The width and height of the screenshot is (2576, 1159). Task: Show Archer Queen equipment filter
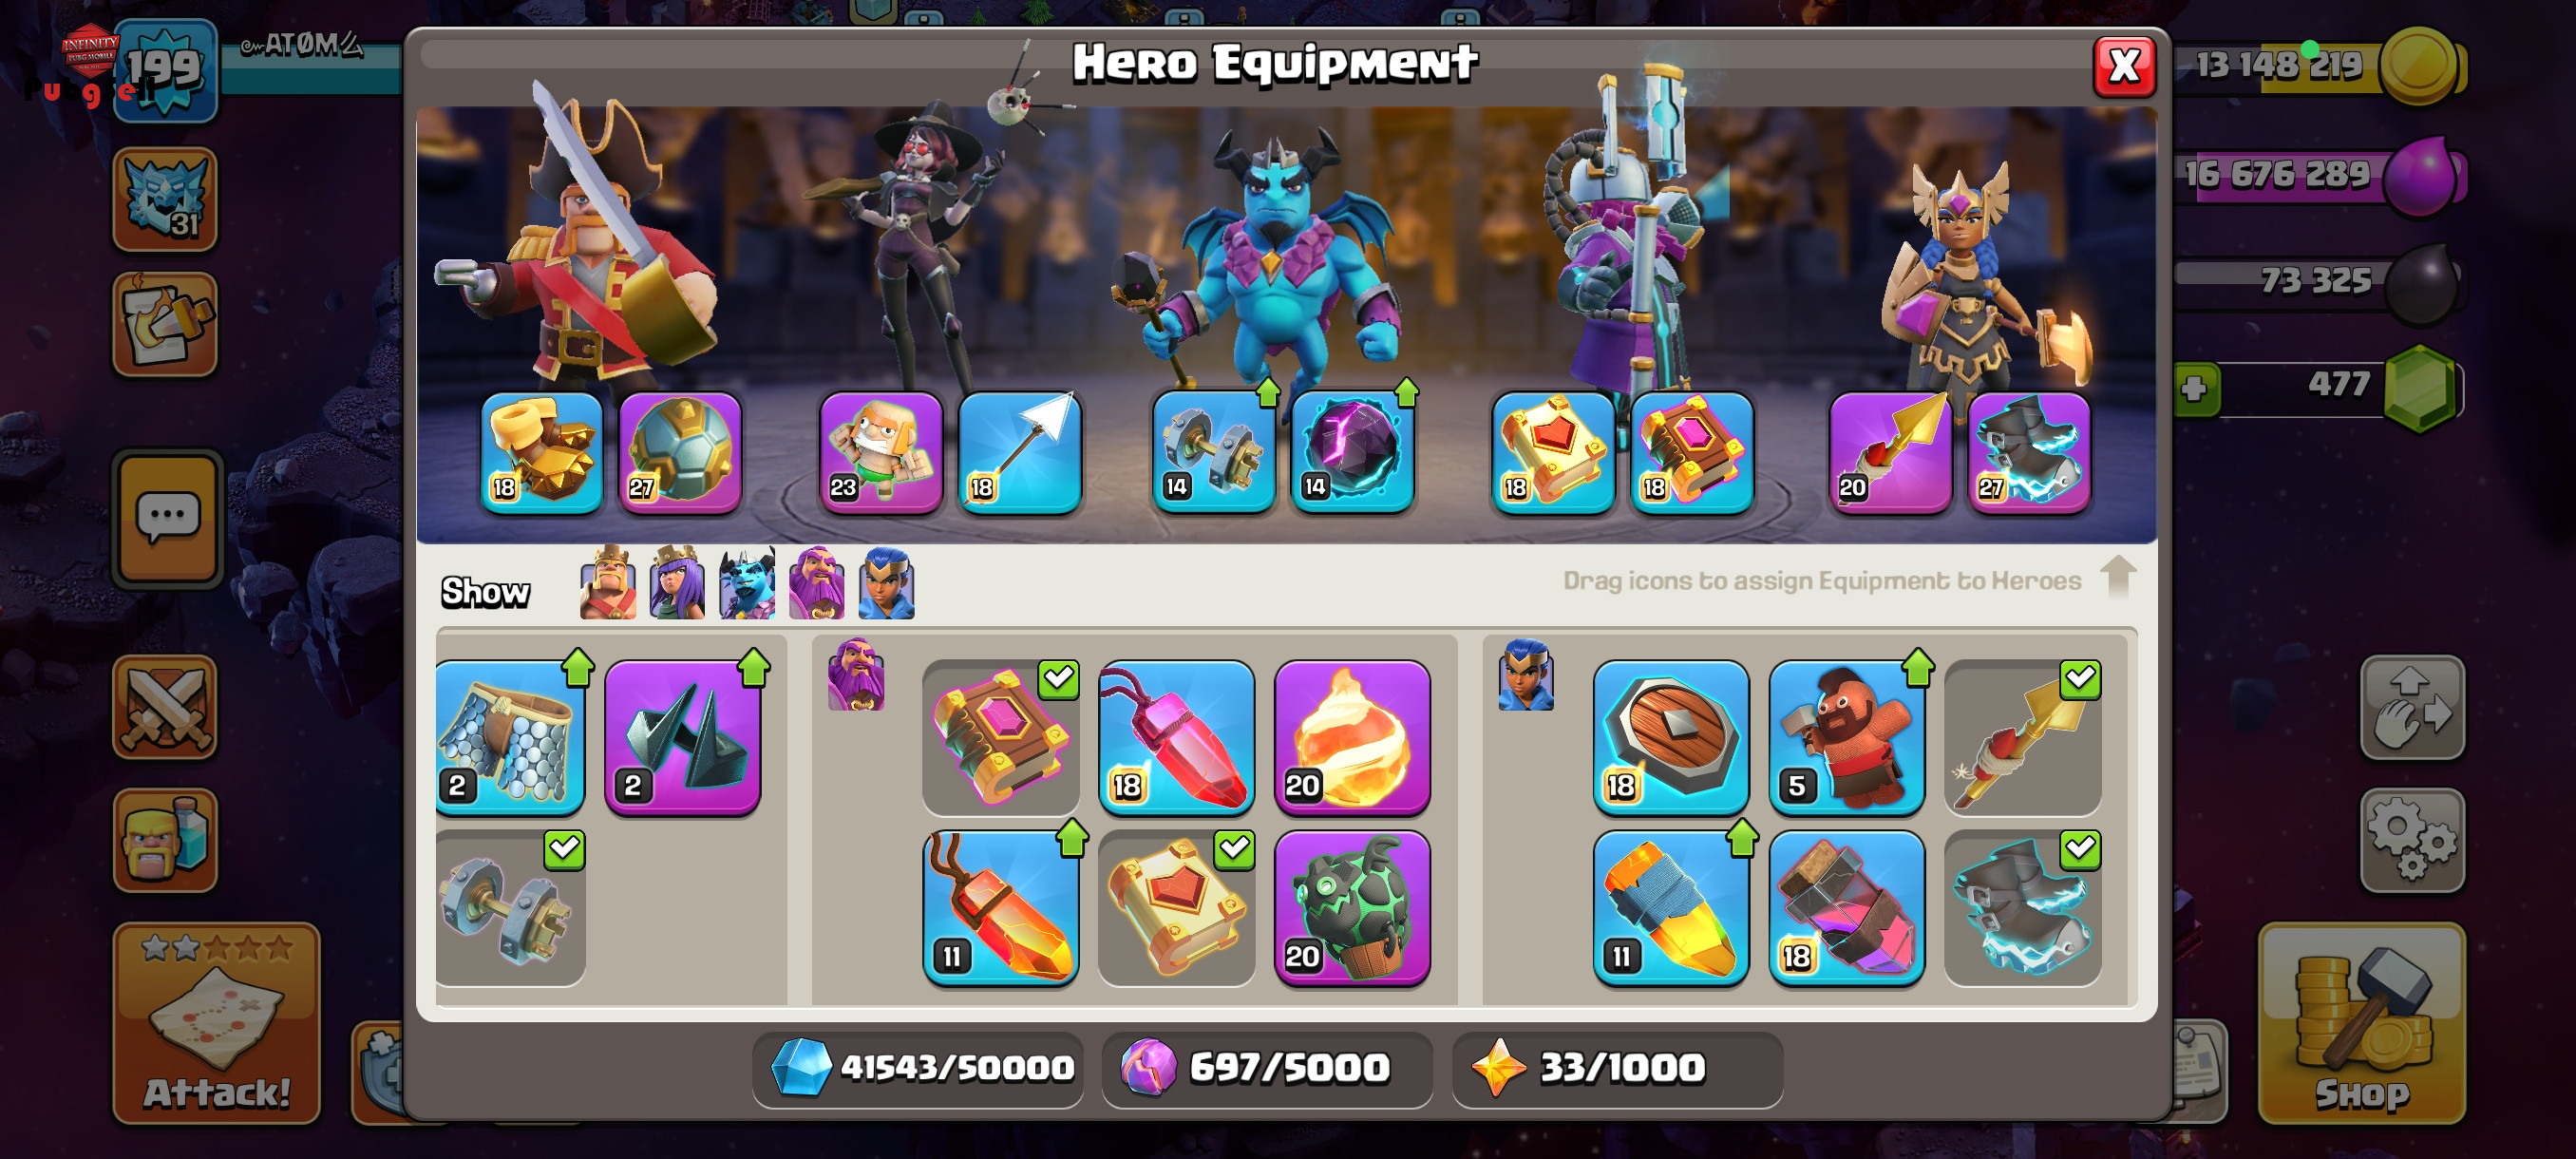pos(677,583)
